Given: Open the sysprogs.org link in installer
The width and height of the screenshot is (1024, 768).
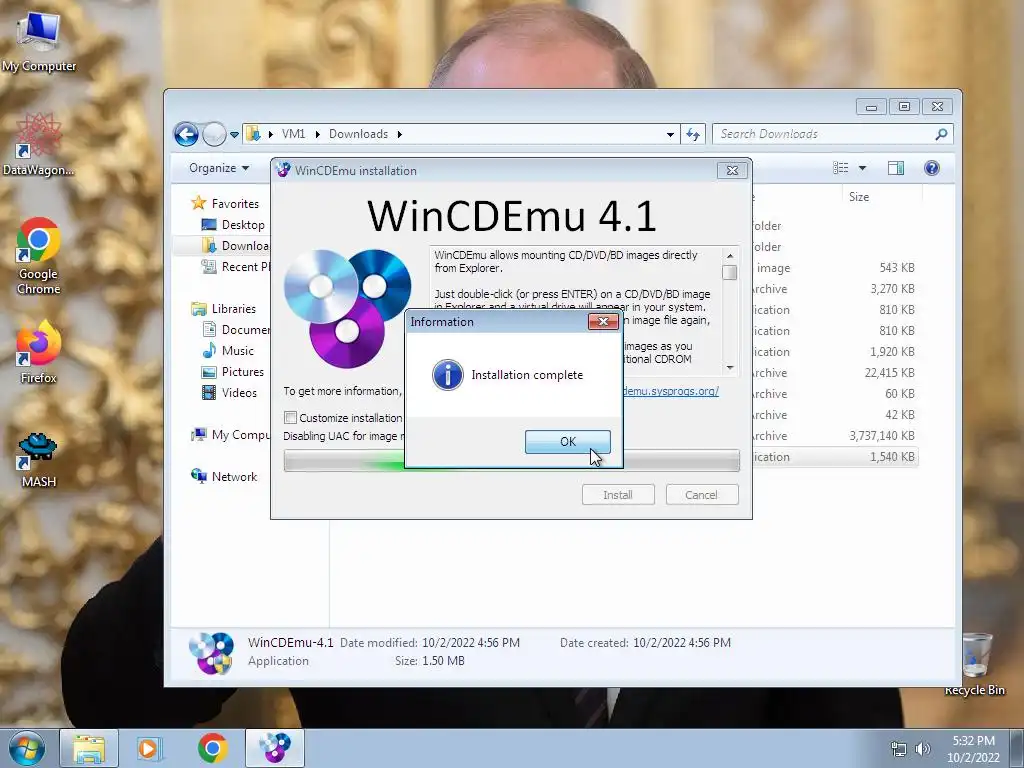Looking at the screenshot, I should [x=671, y=391].
